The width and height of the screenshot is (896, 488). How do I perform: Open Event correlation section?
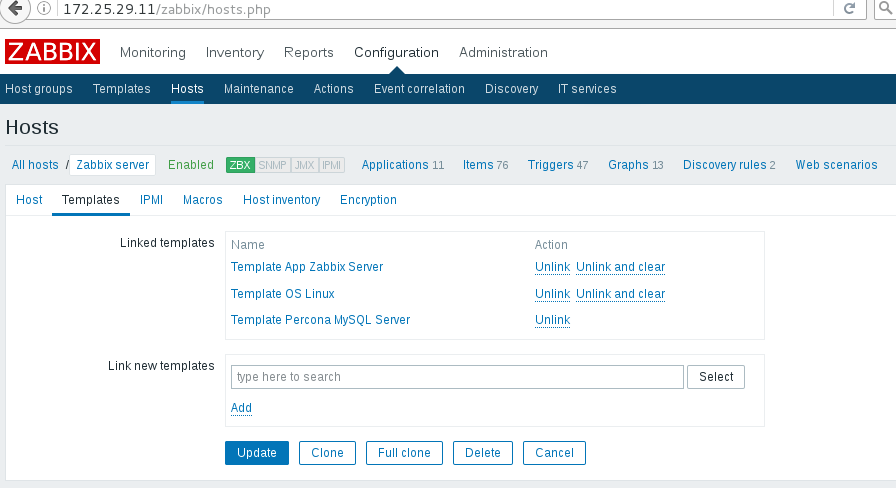(419, 89)
